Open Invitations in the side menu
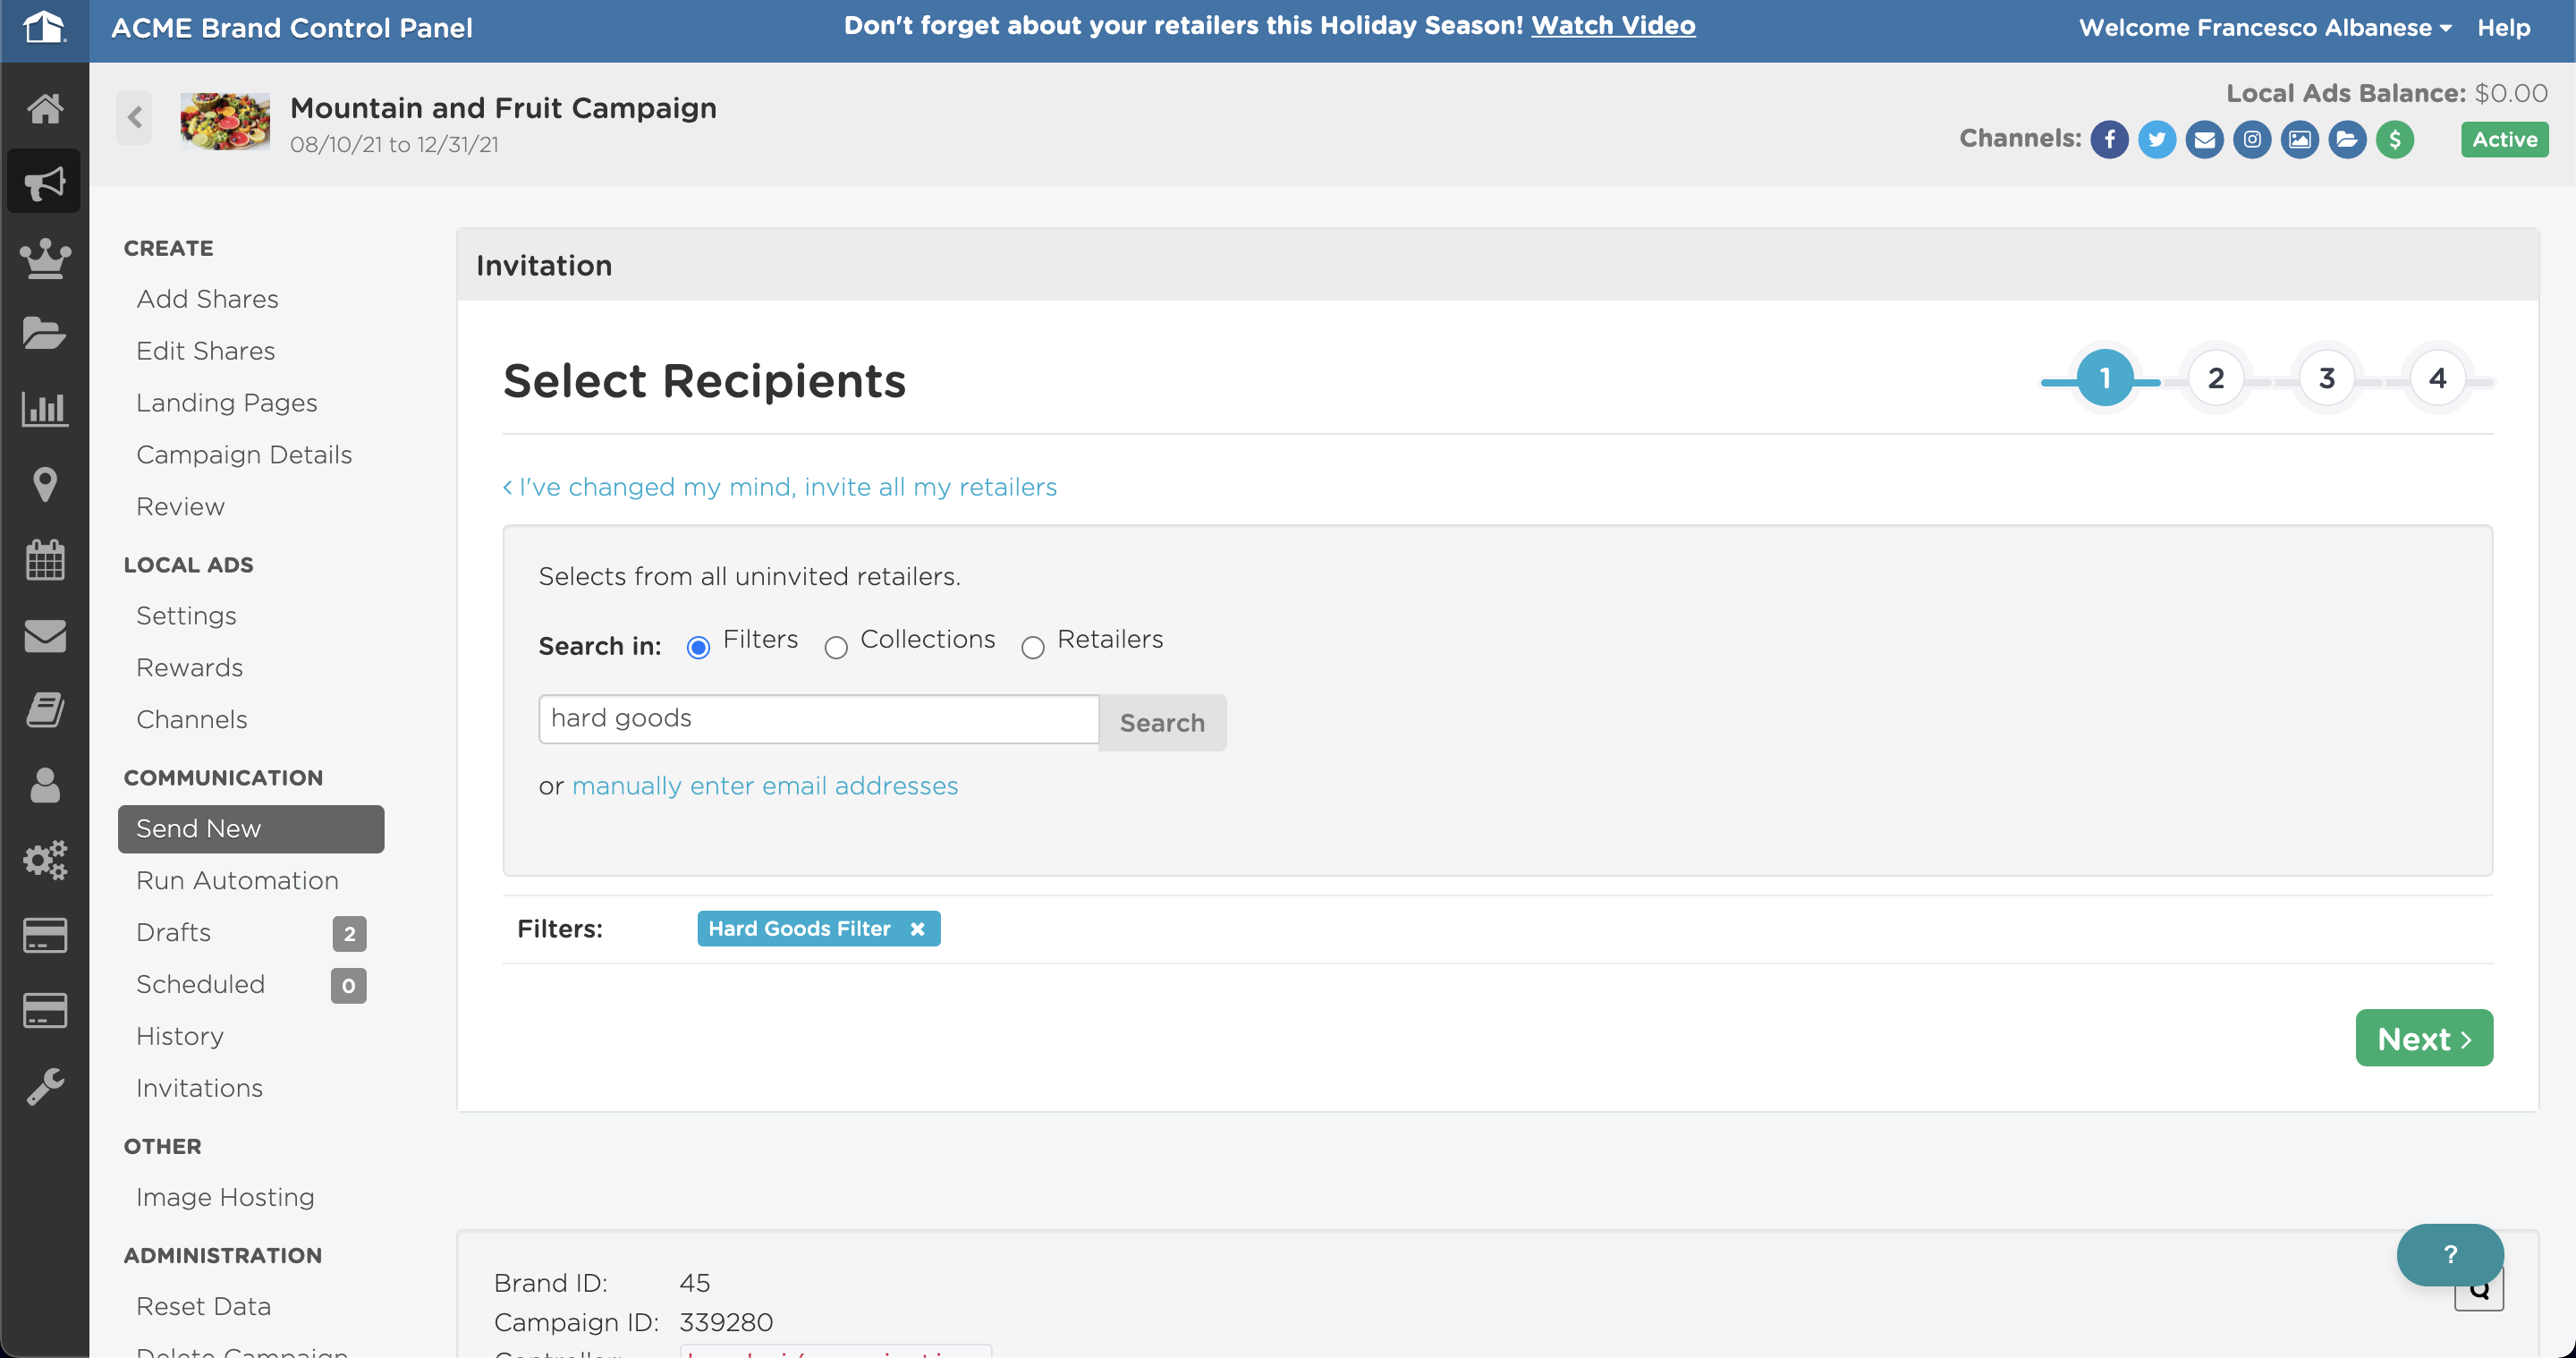The height and width of the screenshot is (1358, 2576). coord(199,1089)
